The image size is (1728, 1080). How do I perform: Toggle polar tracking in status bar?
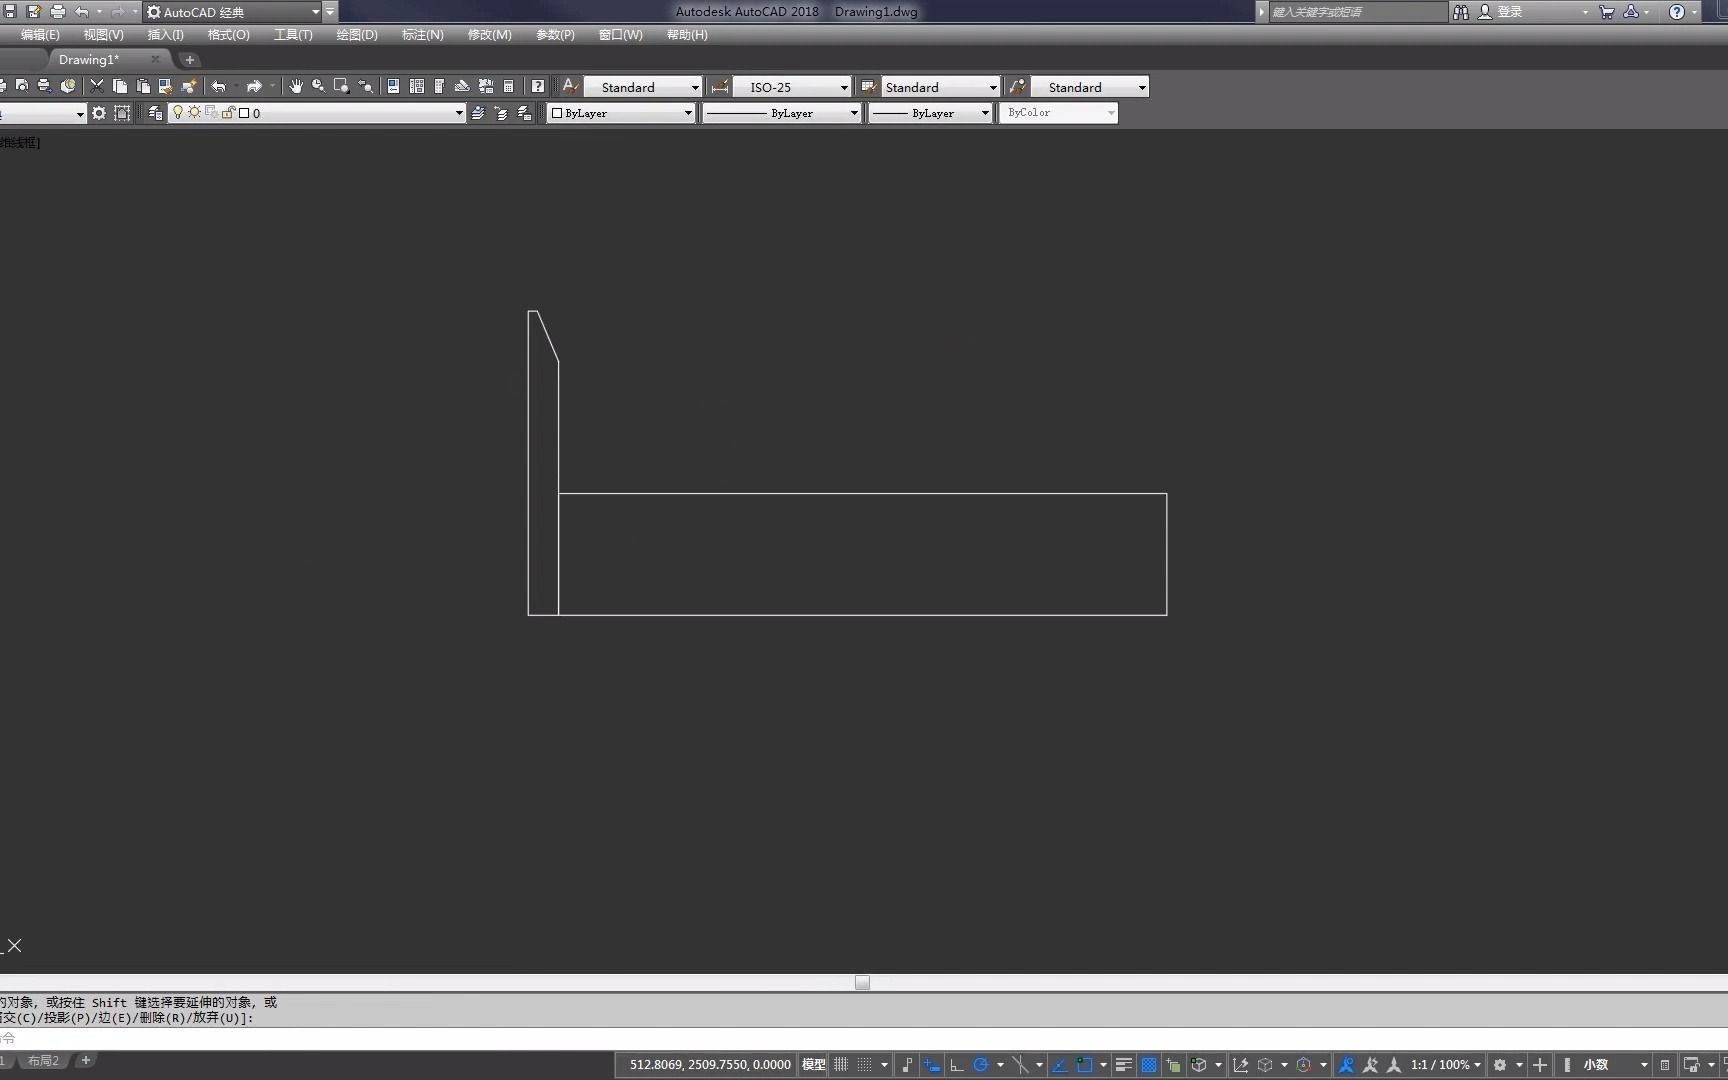(981, 1065)
